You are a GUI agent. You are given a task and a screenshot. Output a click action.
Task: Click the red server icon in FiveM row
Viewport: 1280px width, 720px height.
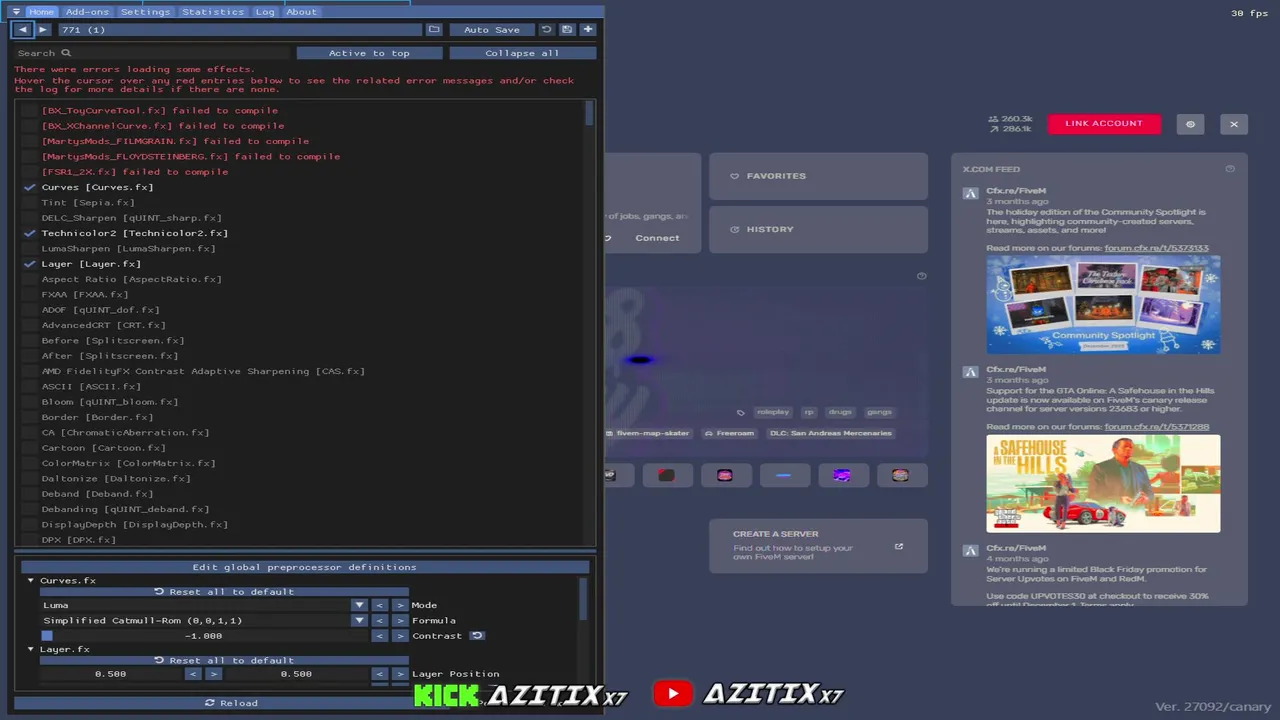[667, 475]
